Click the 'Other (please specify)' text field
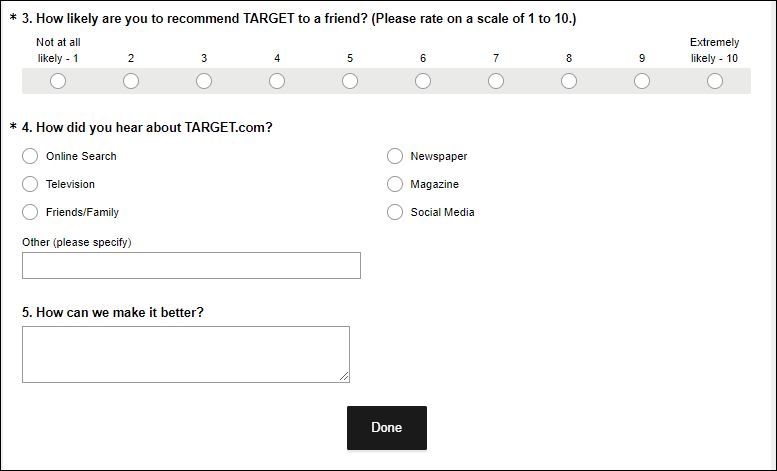This screenshot has height=471, width=777. (x=191, y=265)
